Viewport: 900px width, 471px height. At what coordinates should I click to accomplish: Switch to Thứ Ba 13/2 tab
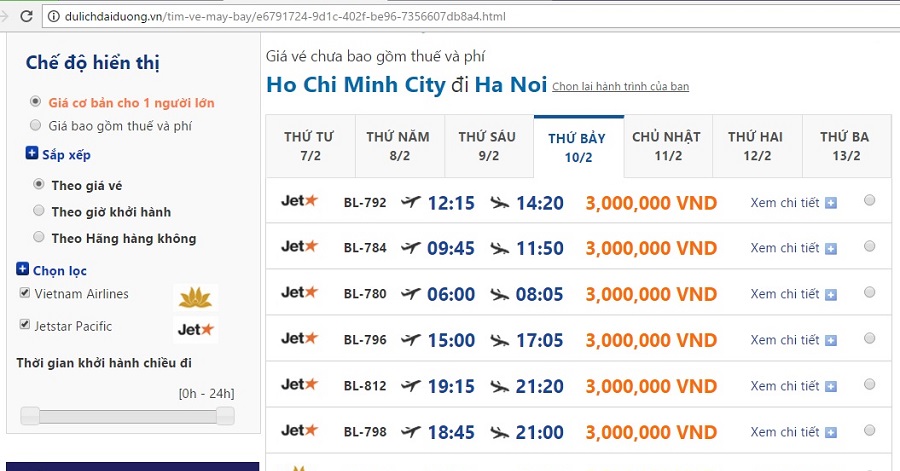(846, 146)
